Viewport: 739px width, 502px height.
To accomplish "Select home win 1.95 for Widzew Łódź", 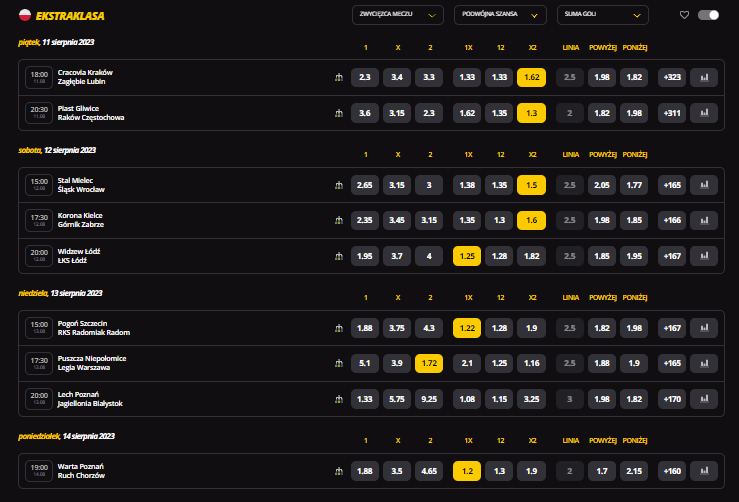I will point(365,256).
